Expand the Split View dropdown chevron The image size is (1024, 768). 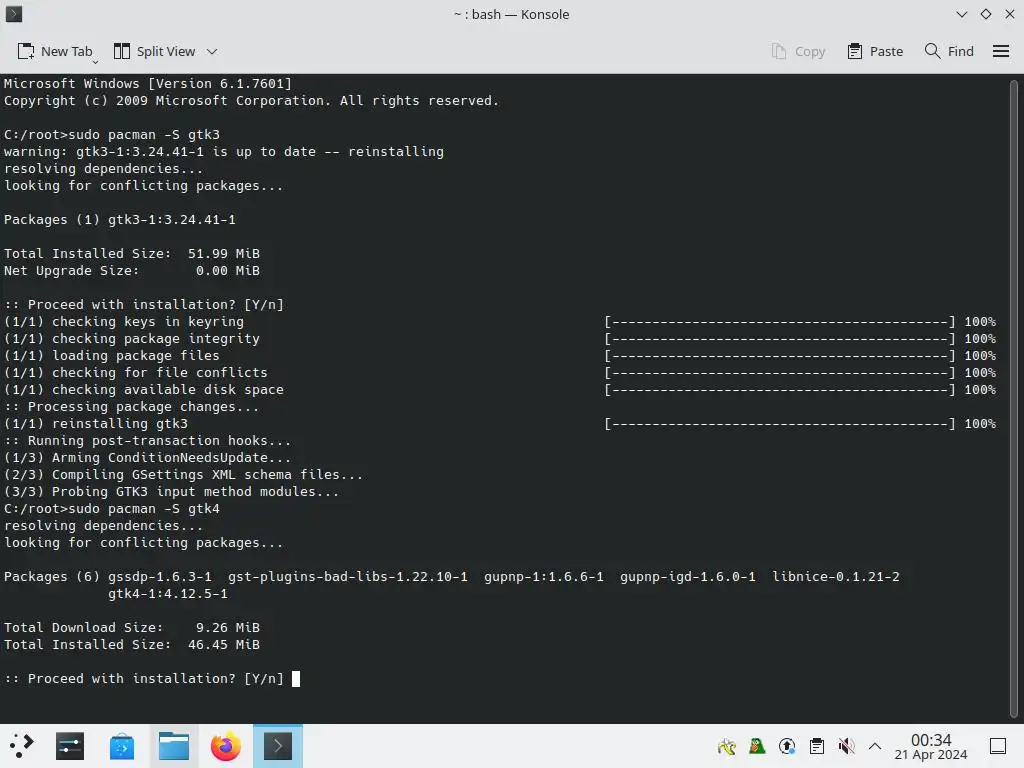(212, 52)
